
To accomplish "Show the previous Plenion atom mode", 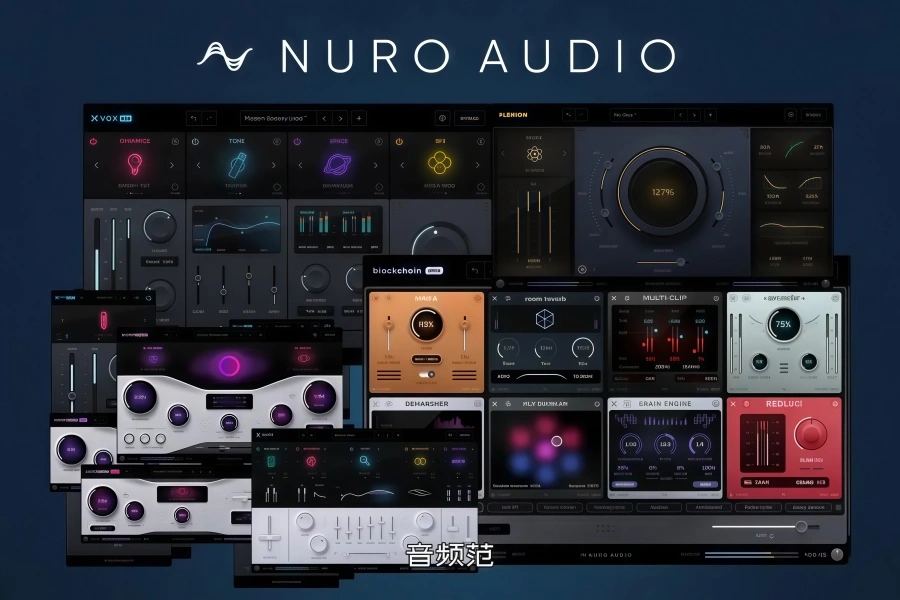I will [x=503, y=154].
